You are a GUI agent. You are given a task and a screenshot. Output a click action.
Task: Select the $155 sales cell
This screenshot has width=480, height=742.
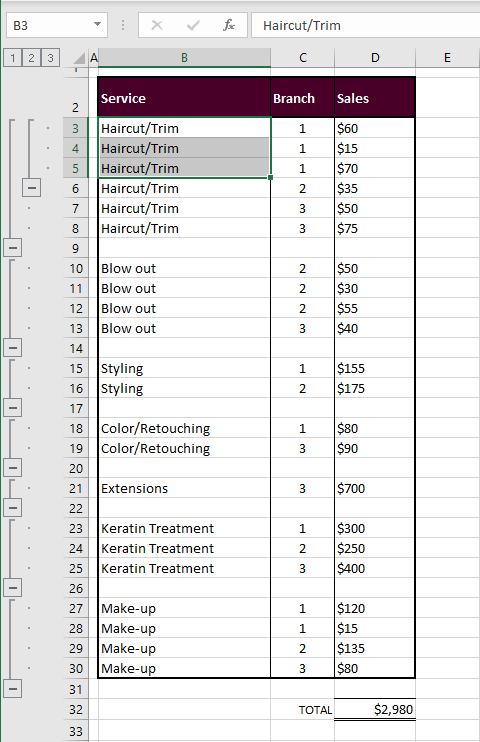point(375,368)
